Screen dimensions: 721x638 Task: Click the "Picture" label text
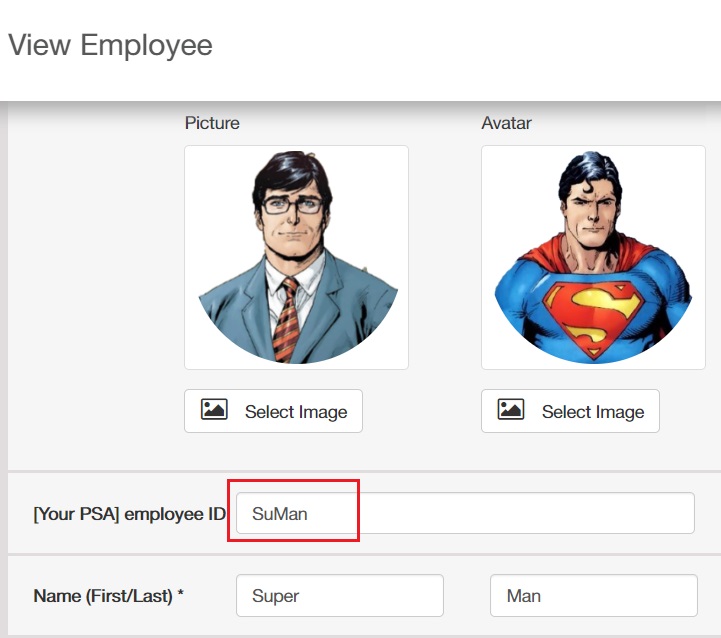click(212, 123)
